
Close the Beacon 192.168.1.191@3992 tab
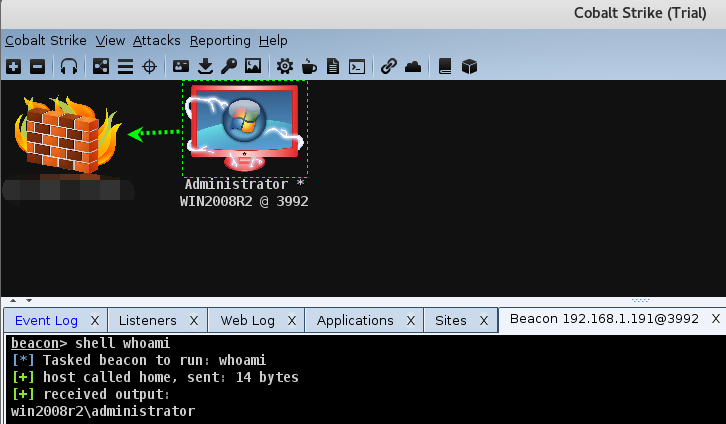(716, 318)
